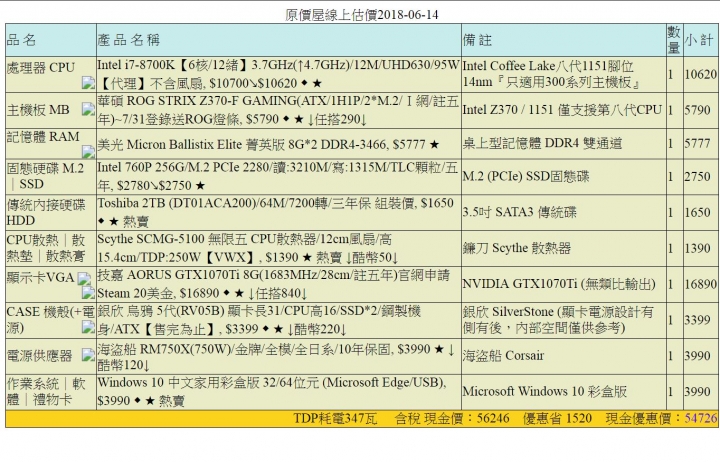This screenshot has width=720, height=462.
Task: Click the 華碩 ROG STRIX Z370-F GAMING product
Action: [278, 110]
